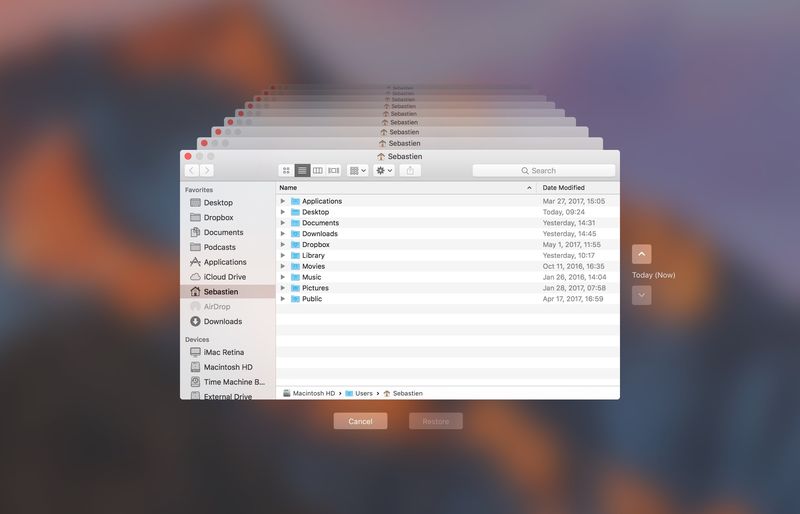Select Sebastien home in the sidebar
The image size is (800, 514).
point(228,291)
